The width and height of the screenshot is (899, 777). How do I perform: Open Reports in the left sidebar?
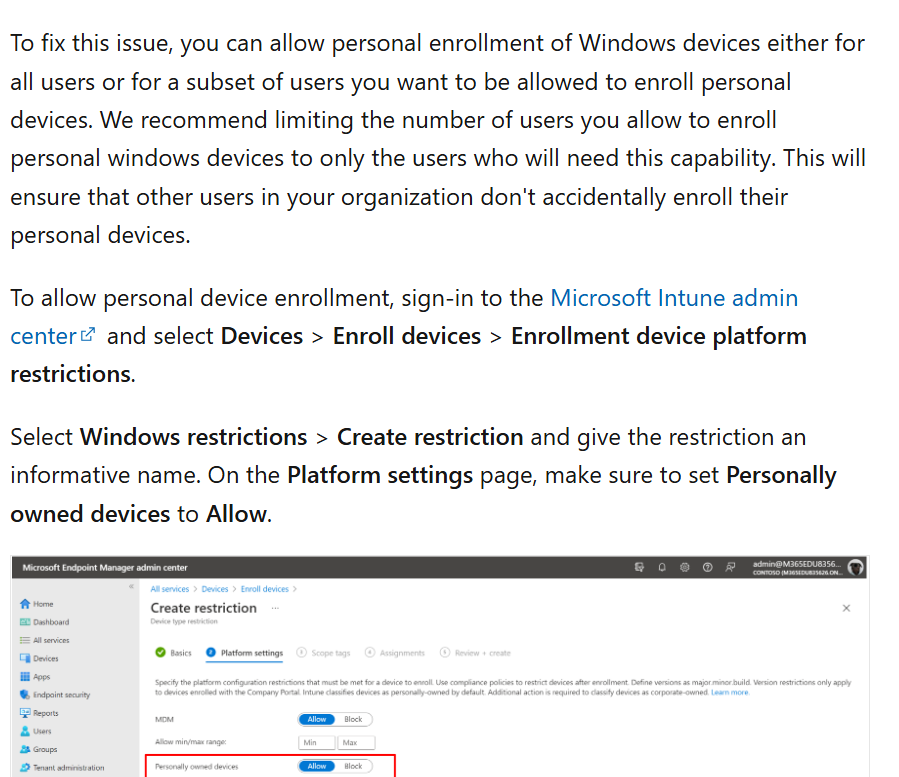coord(39,713)
